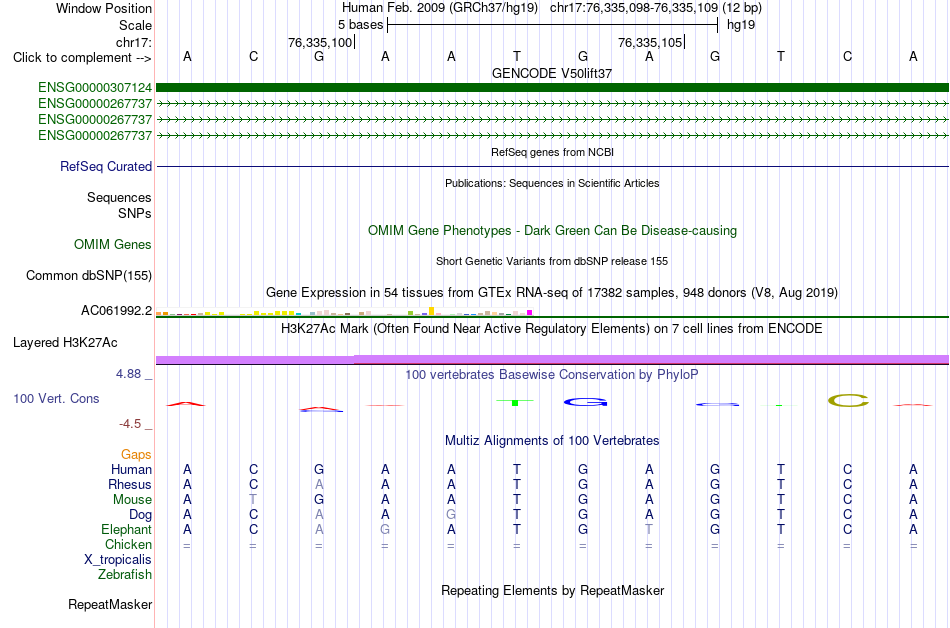Click the 'Human Feb. 2009 (GRCh37/hg19)' text
This screenshot has height=628, width=950.
440,8
